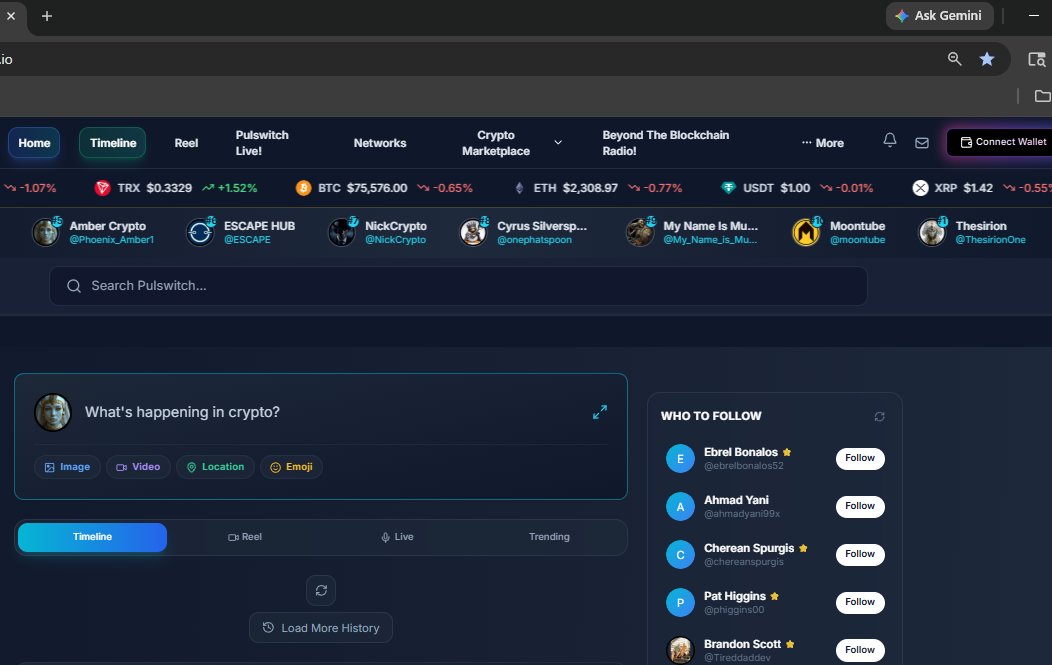Open Cherean Spurgis avatar
This screenshot has height=665, width=1052.
tap(680, 555)
